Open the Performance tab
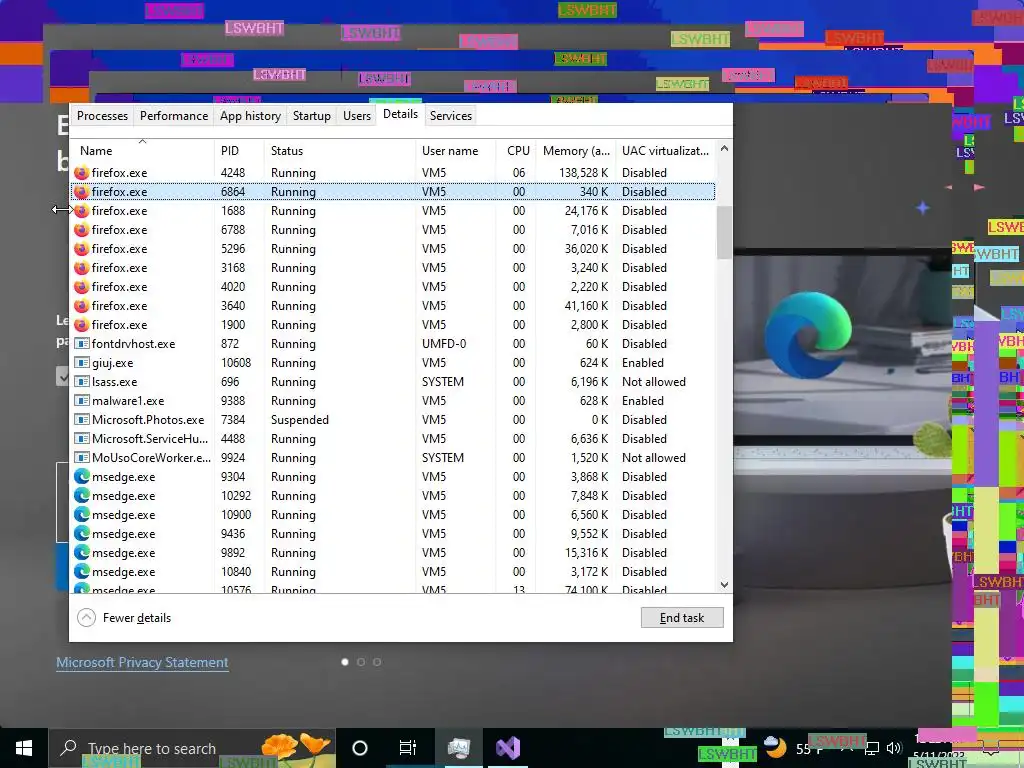1024x768 pixels. (174, 116)
